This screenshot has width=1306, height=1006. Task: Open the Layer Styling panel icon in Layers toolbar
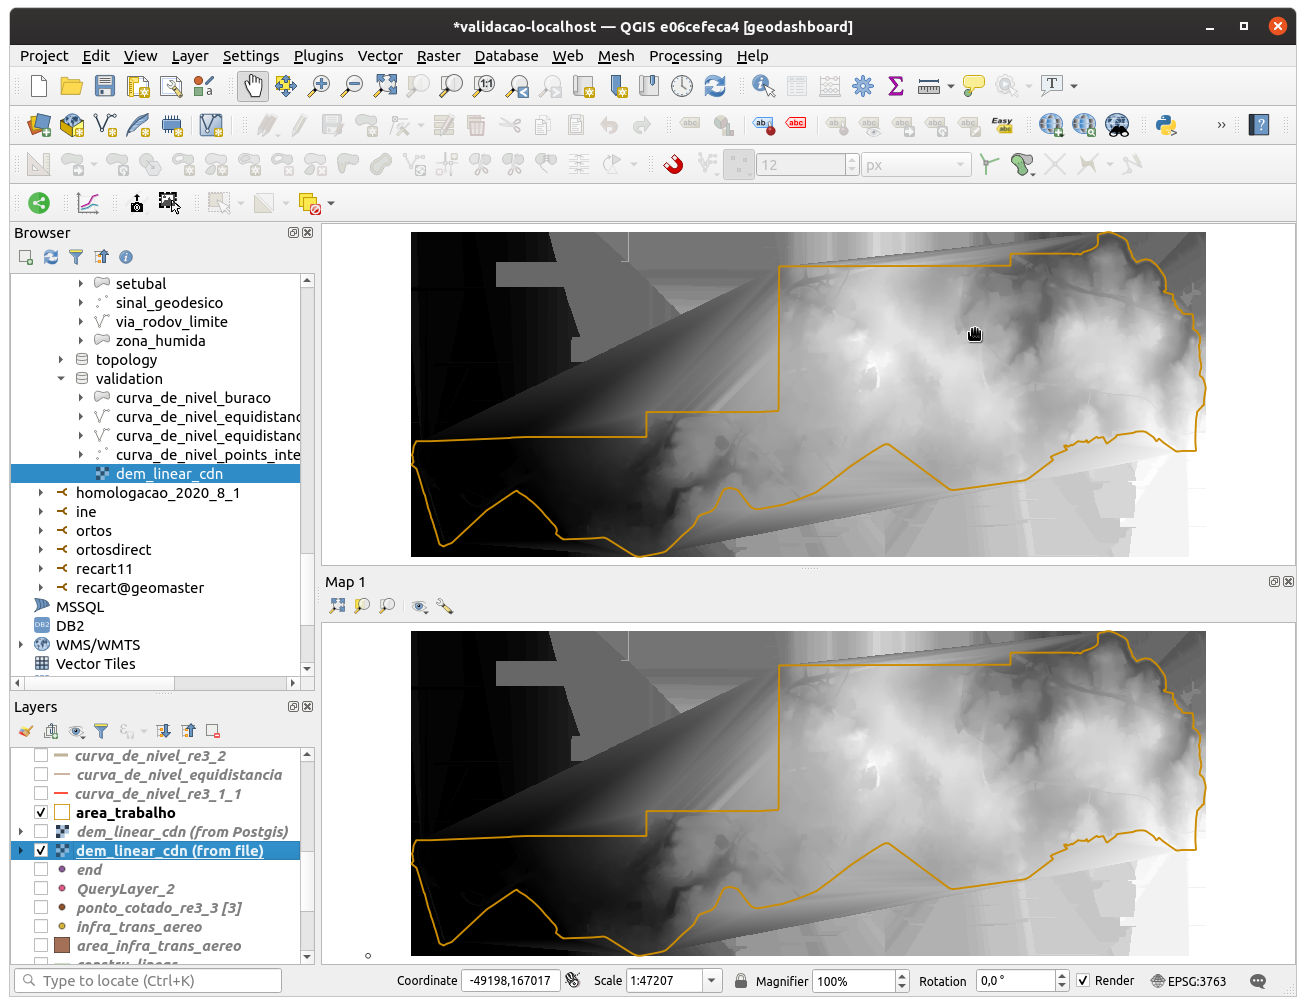(x=26, y=730)
